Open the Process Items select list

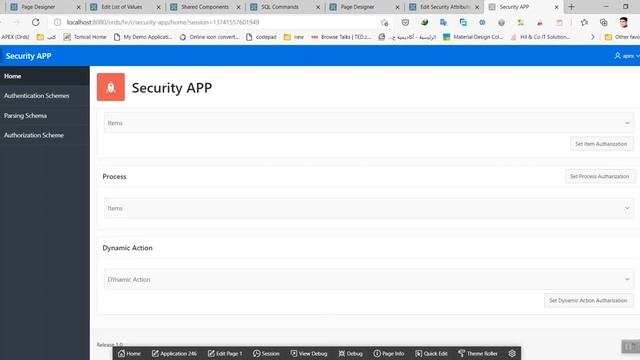(x=369, y=208)
